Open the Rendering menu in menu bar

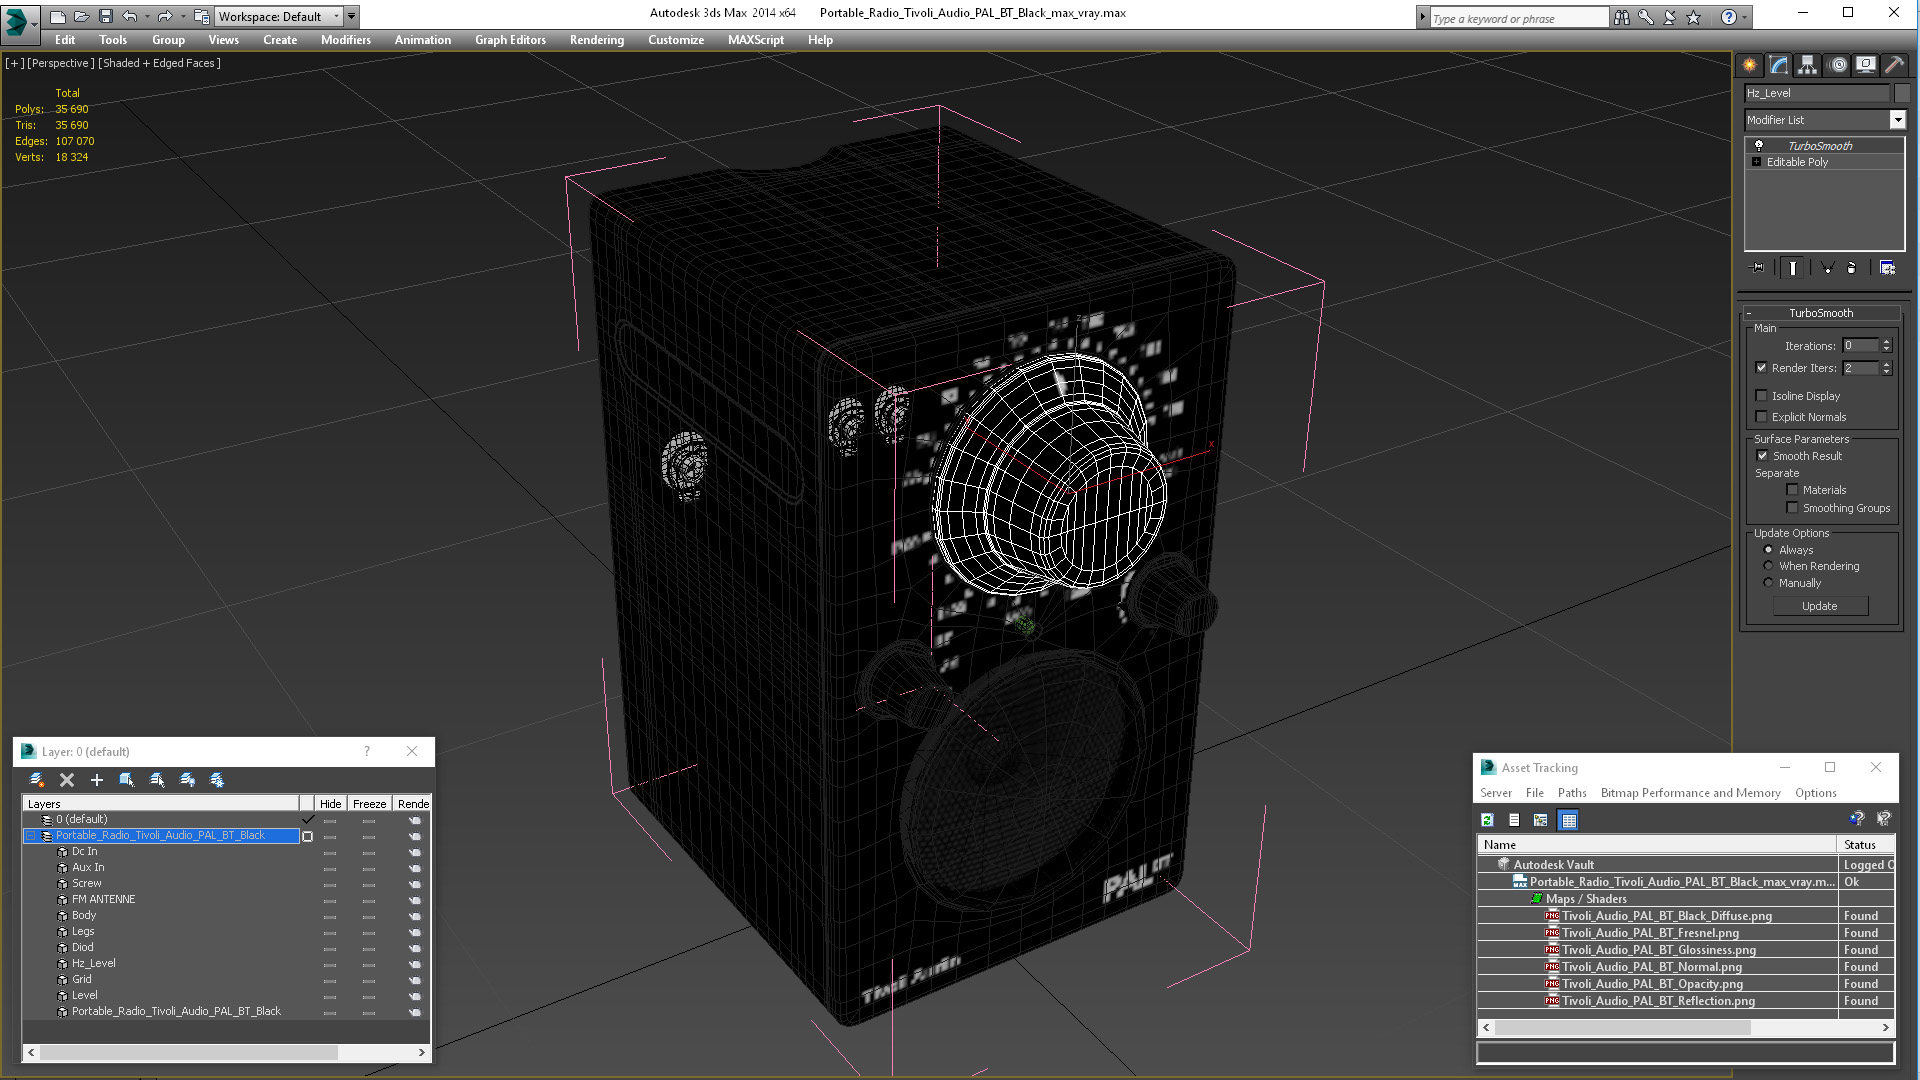597,40
